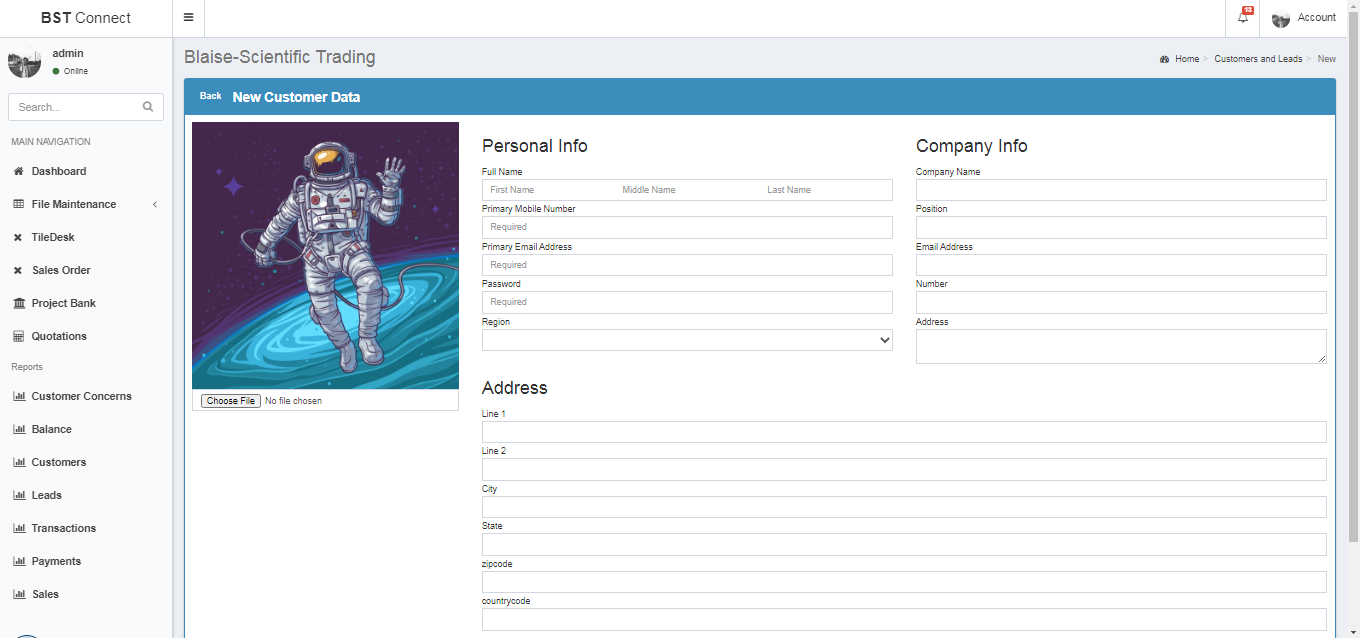Open Customers and Leads breadcrumb link

coord(1257,59)
